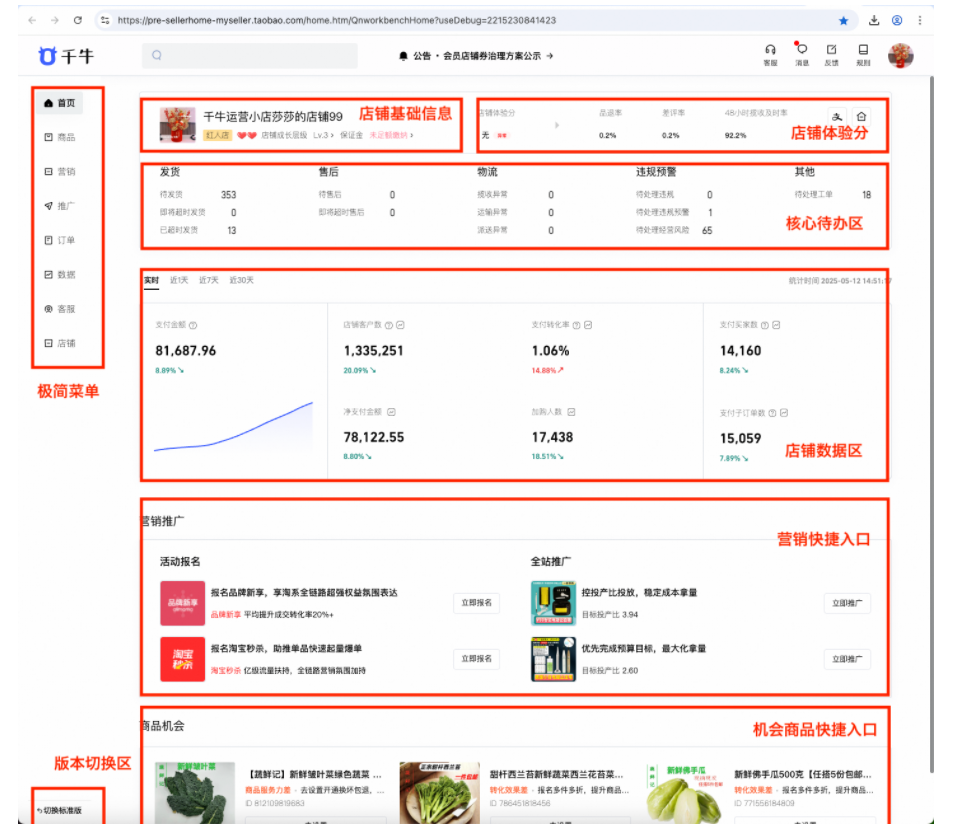Open the 【蔬鲜记】新鲜皱叶菜 product title
This screenshot has width=960, height=831.
[x=314, y=774]
